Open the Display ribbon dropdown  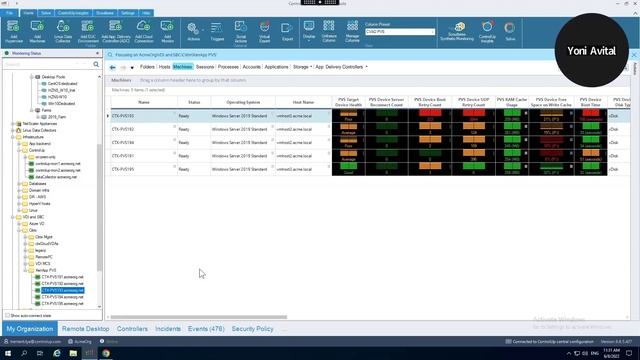click(309, 31)
